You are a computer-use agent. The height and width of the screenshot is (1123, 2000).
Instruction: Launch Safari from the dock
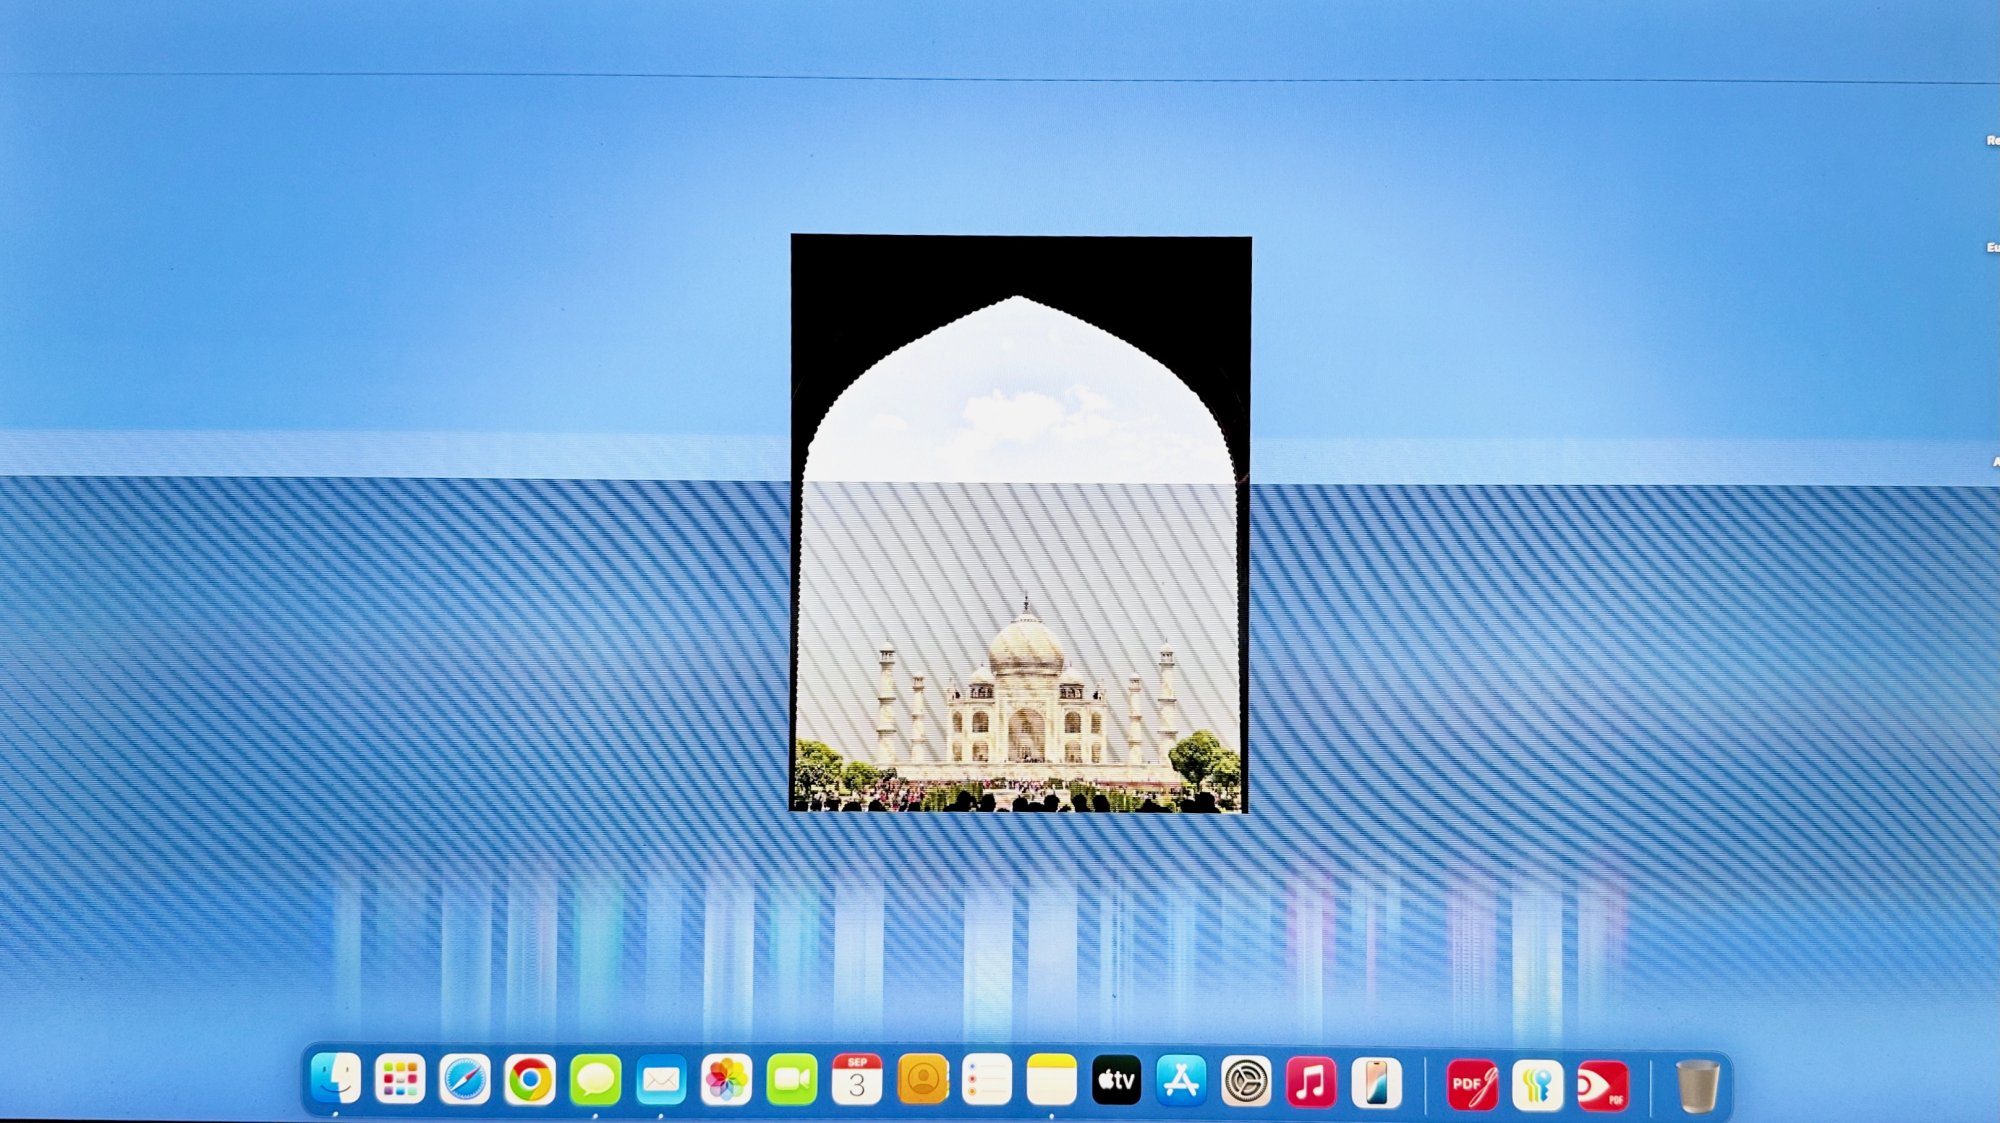point(465,1080)
